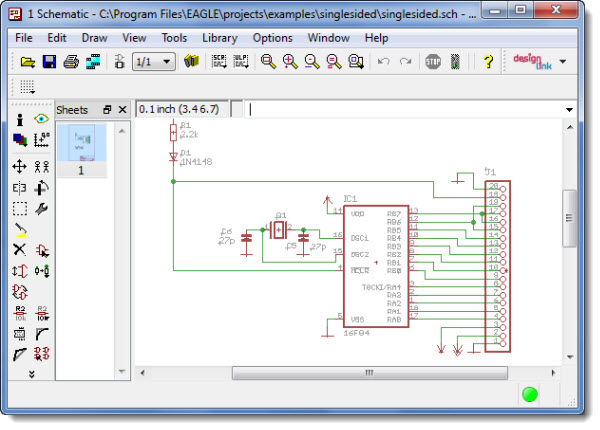Viewport: 600px width, 430px height.
Task: Select the Move tool in left toolbar
Action: click(x=19, y=165)
